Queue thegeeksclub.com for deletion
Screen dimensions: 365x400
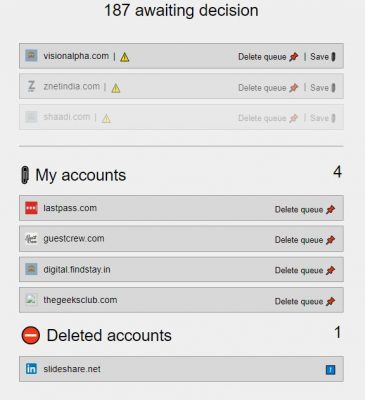click(x=305, y=301)
